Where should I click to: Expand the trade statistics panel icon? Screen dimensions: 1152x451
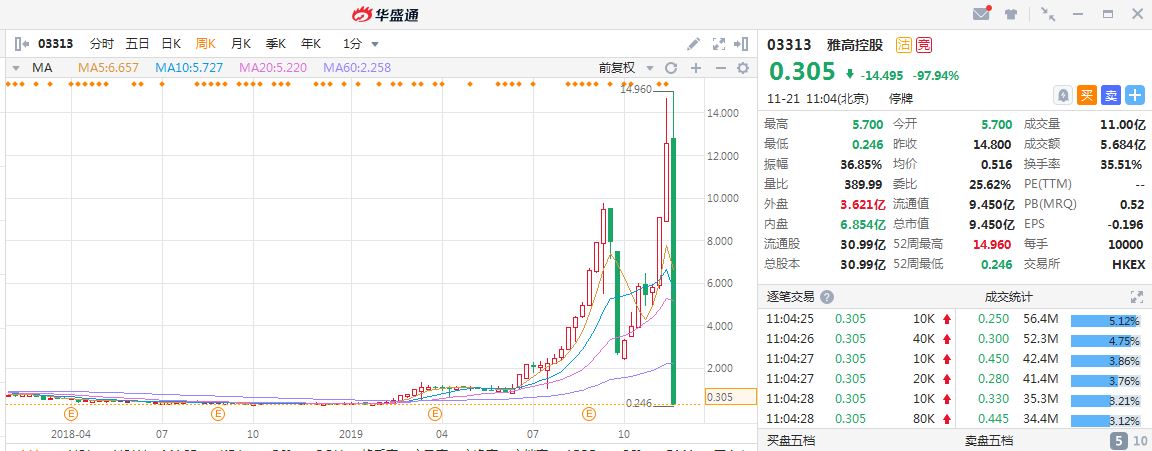click(1137, 297)
